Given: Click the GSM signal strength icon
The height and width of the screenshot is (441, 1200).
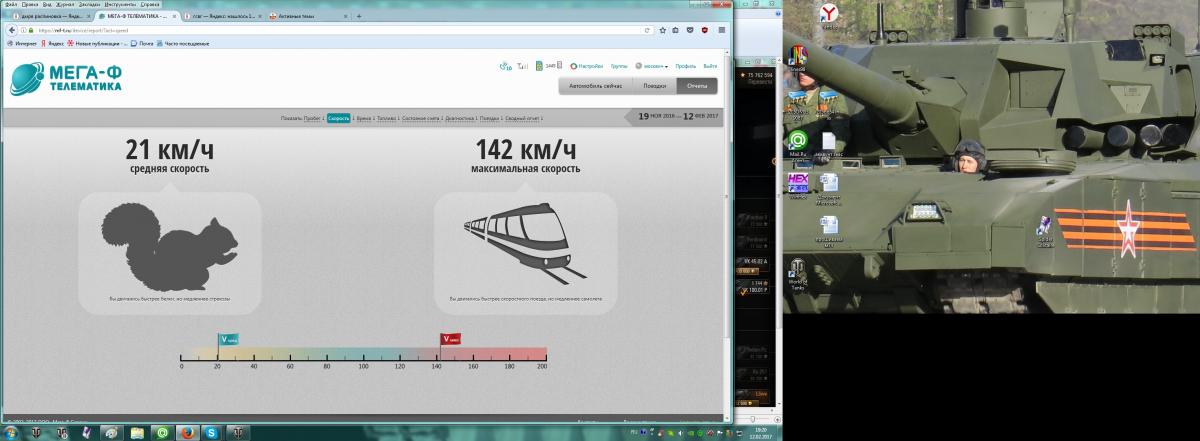Looking at the screenshot, I should pyautogui.click(x=522, y=67).
